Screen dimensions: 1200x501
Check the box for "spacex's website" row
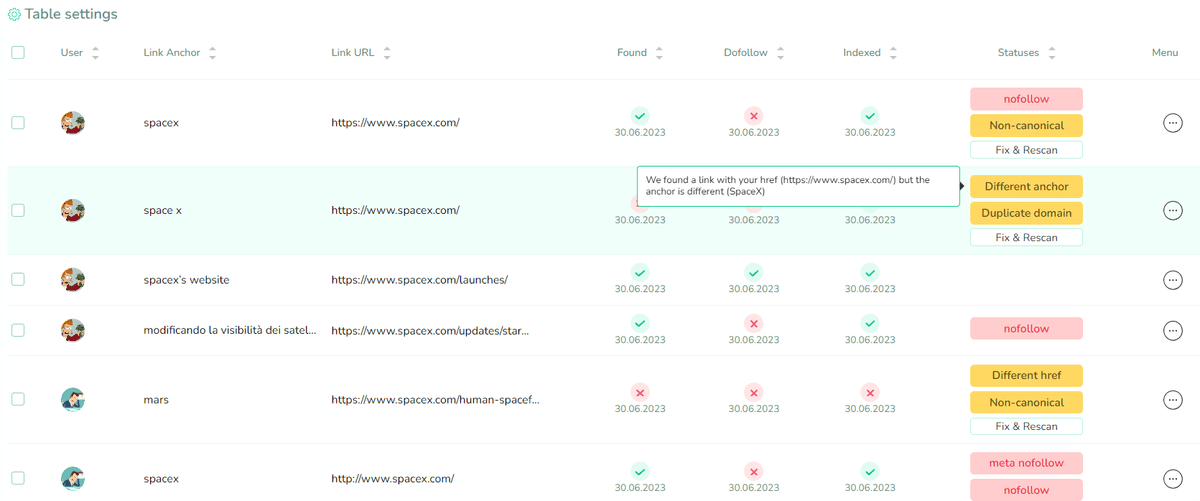click(18, 280)
